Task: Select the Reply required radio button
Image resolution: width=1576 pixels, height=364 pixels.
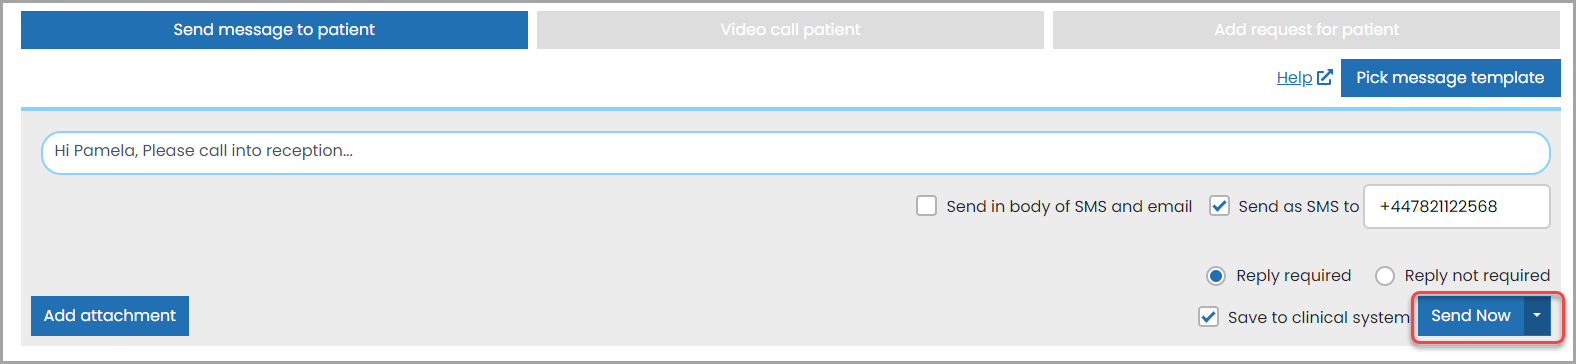Action: point(1216,276)
